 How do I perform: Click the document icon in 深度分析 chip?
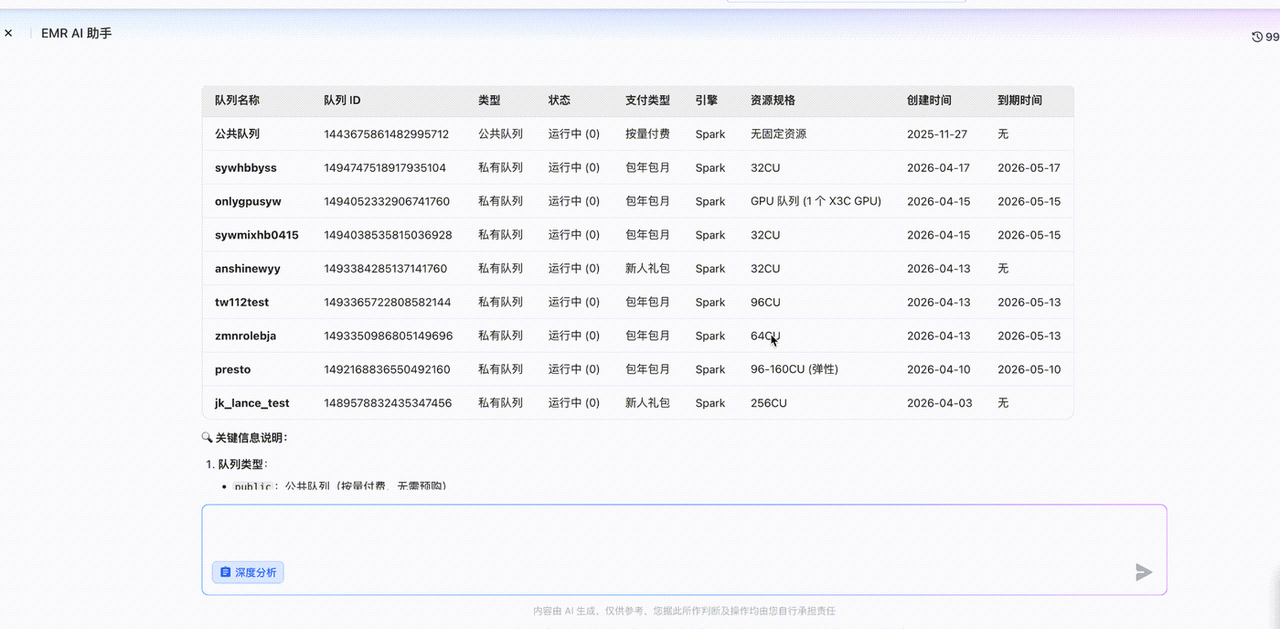tap(225, 572)
